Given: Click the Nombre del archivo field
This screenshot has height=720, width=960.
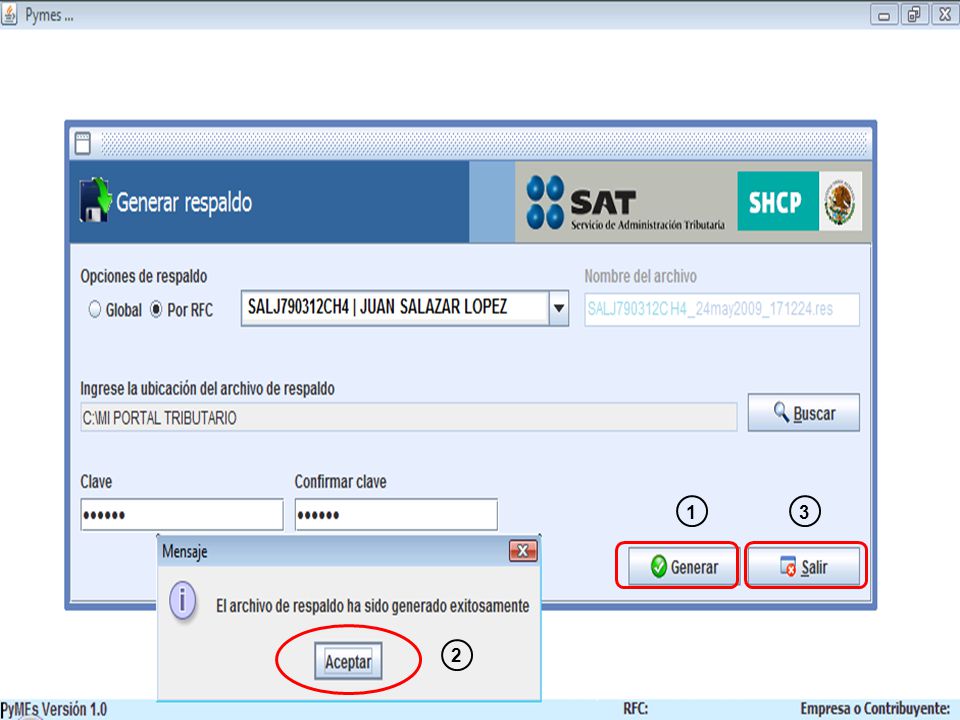Looking at the screenshot, I should tap(722, 309).
